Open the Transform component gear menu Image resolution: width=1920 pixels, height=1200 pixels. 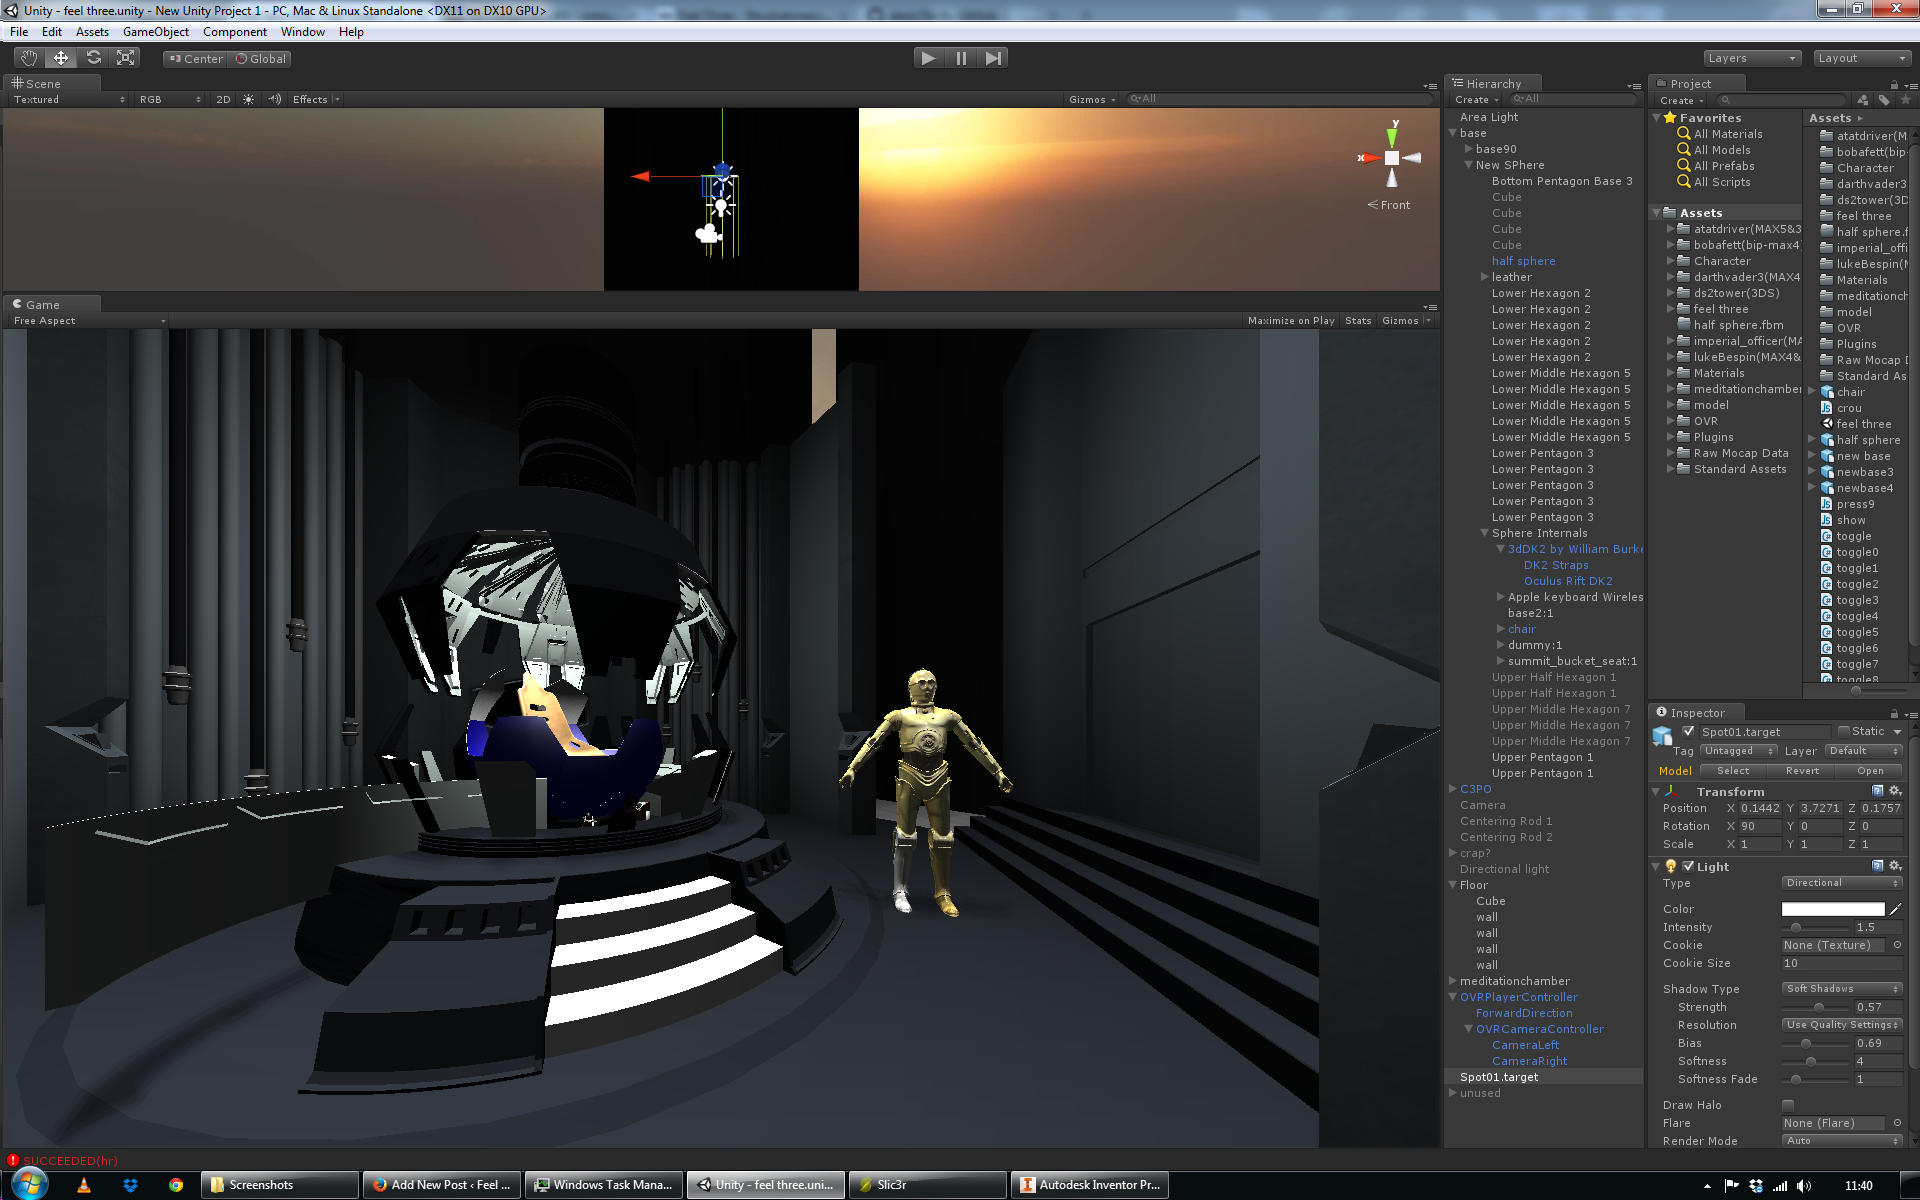pyautogui.click(x=1895, y=791)
